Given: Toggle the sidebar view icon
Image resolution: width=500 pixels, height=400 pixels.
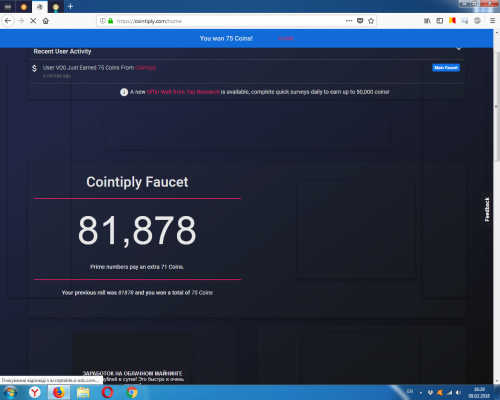Looking at the screenshot, I should (440, 21).
